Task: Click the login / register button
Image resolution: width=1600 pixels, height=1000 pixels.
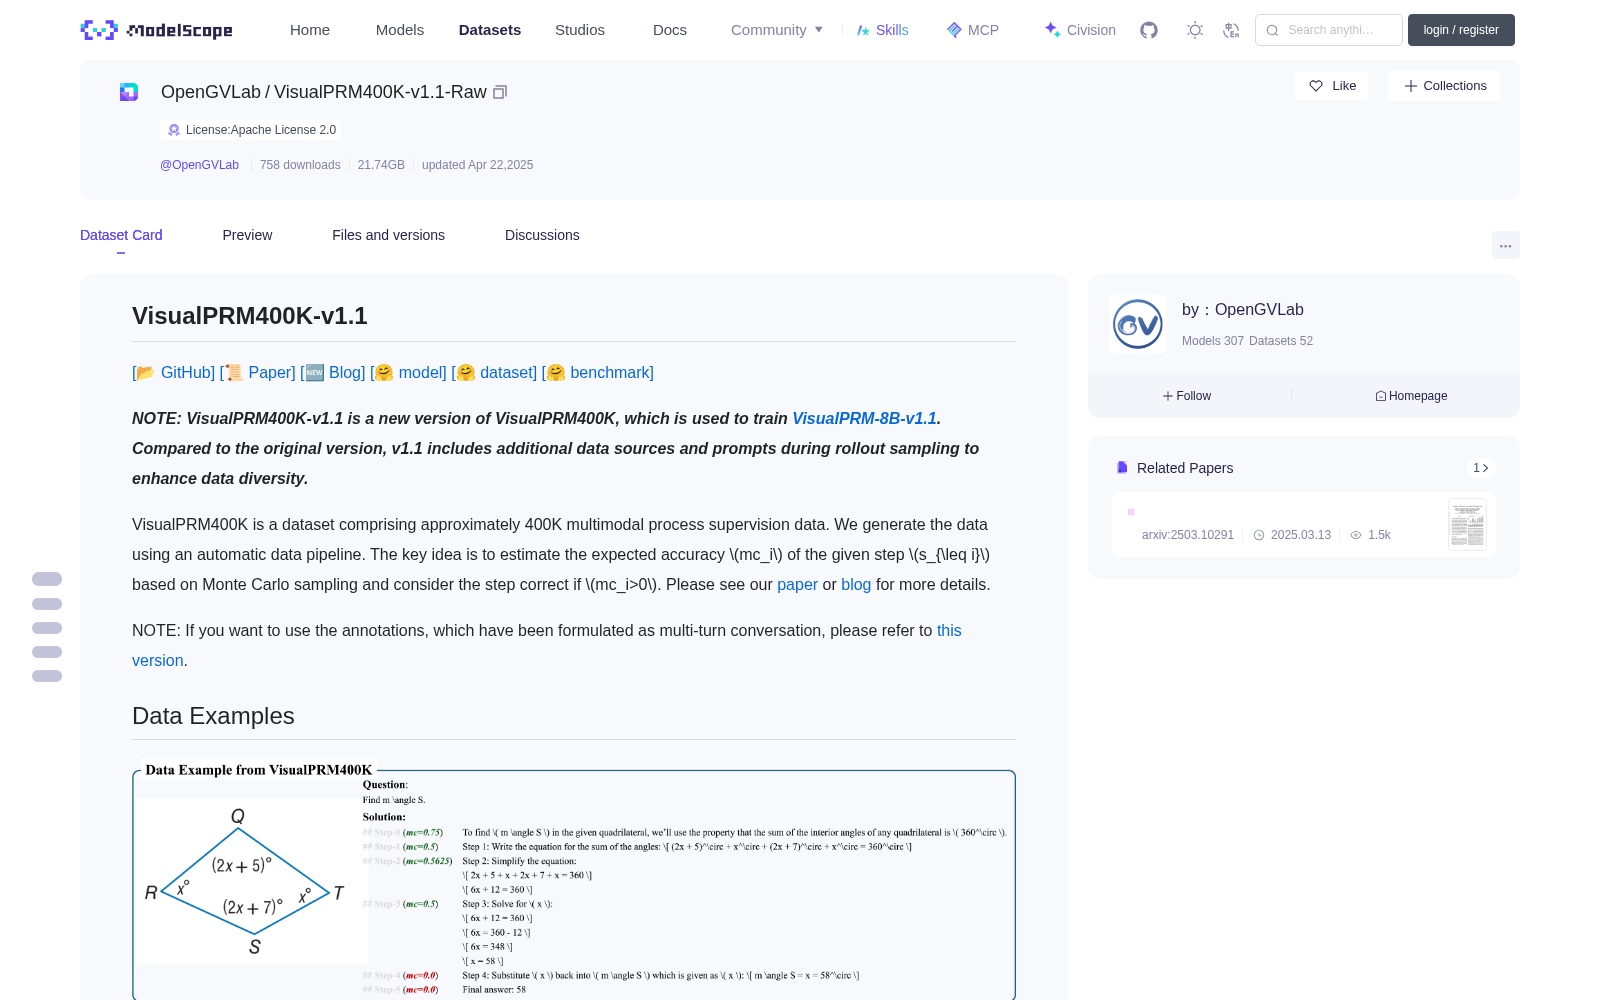Action: pyautogui.click(x=1461, y=30)
